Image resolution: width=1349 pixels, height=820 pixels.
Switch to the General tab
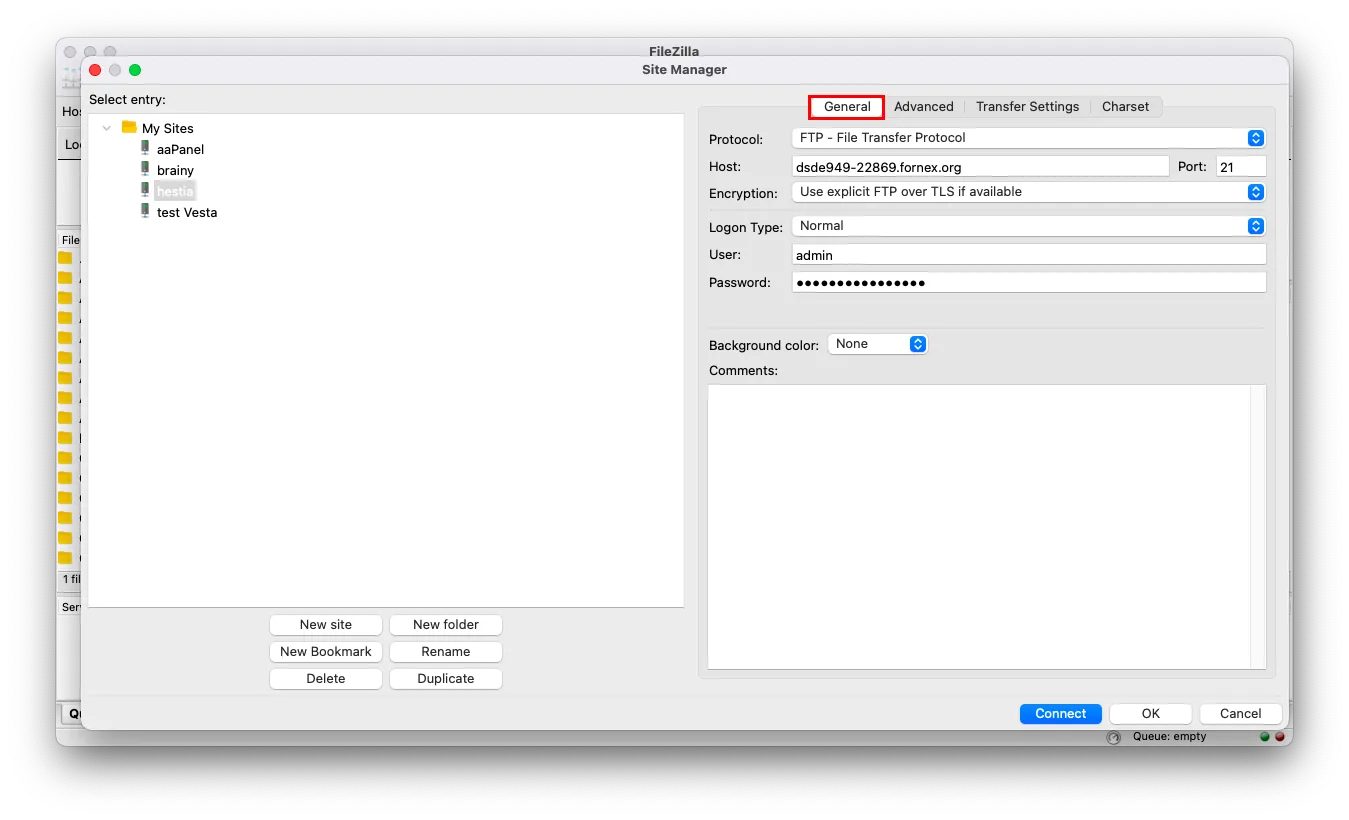tap(847, 106)
